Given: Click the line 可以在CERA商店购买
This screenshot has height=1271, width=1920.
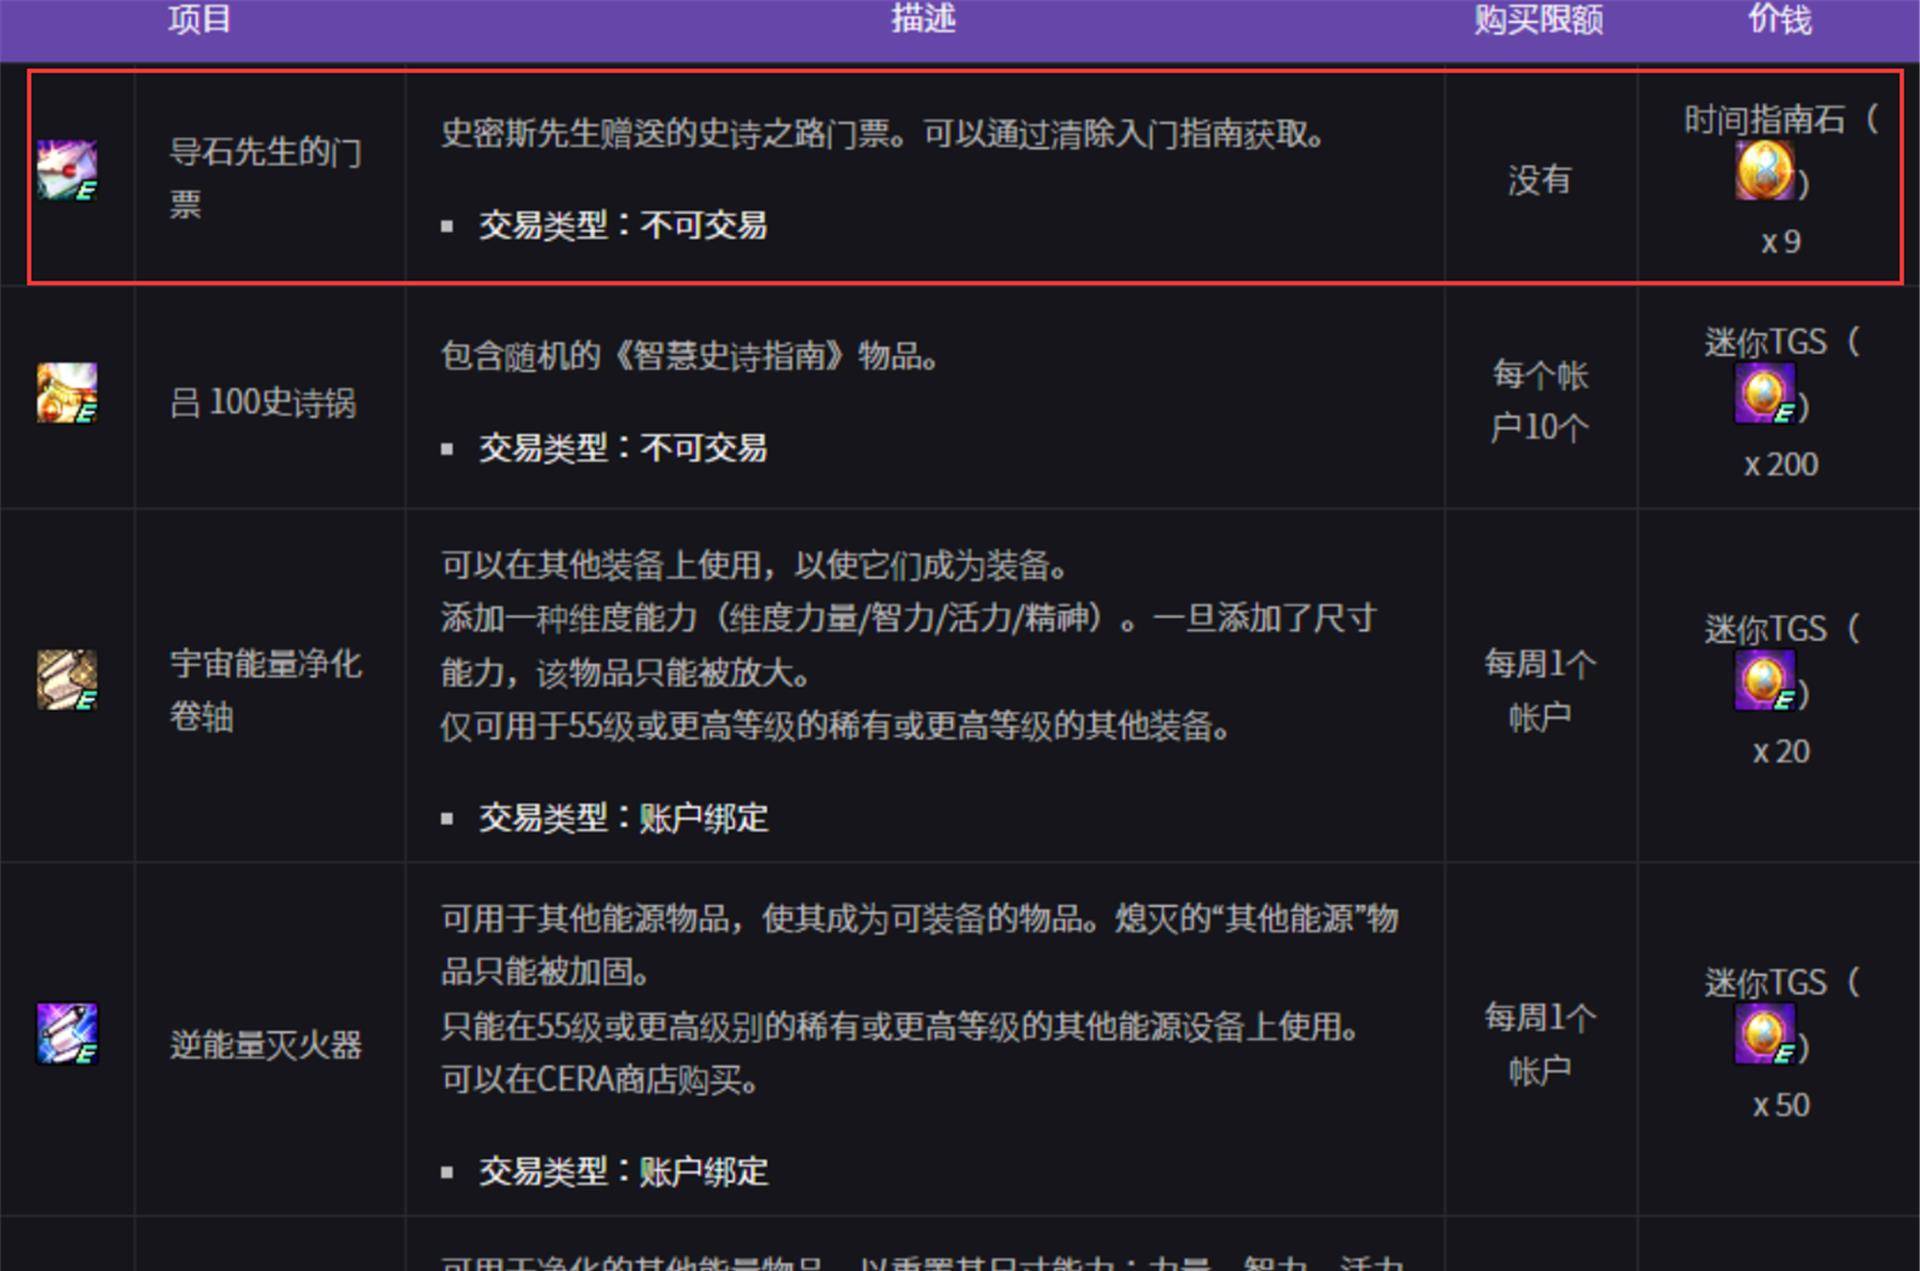Looking at the screenshot, I should (600, 1079).
